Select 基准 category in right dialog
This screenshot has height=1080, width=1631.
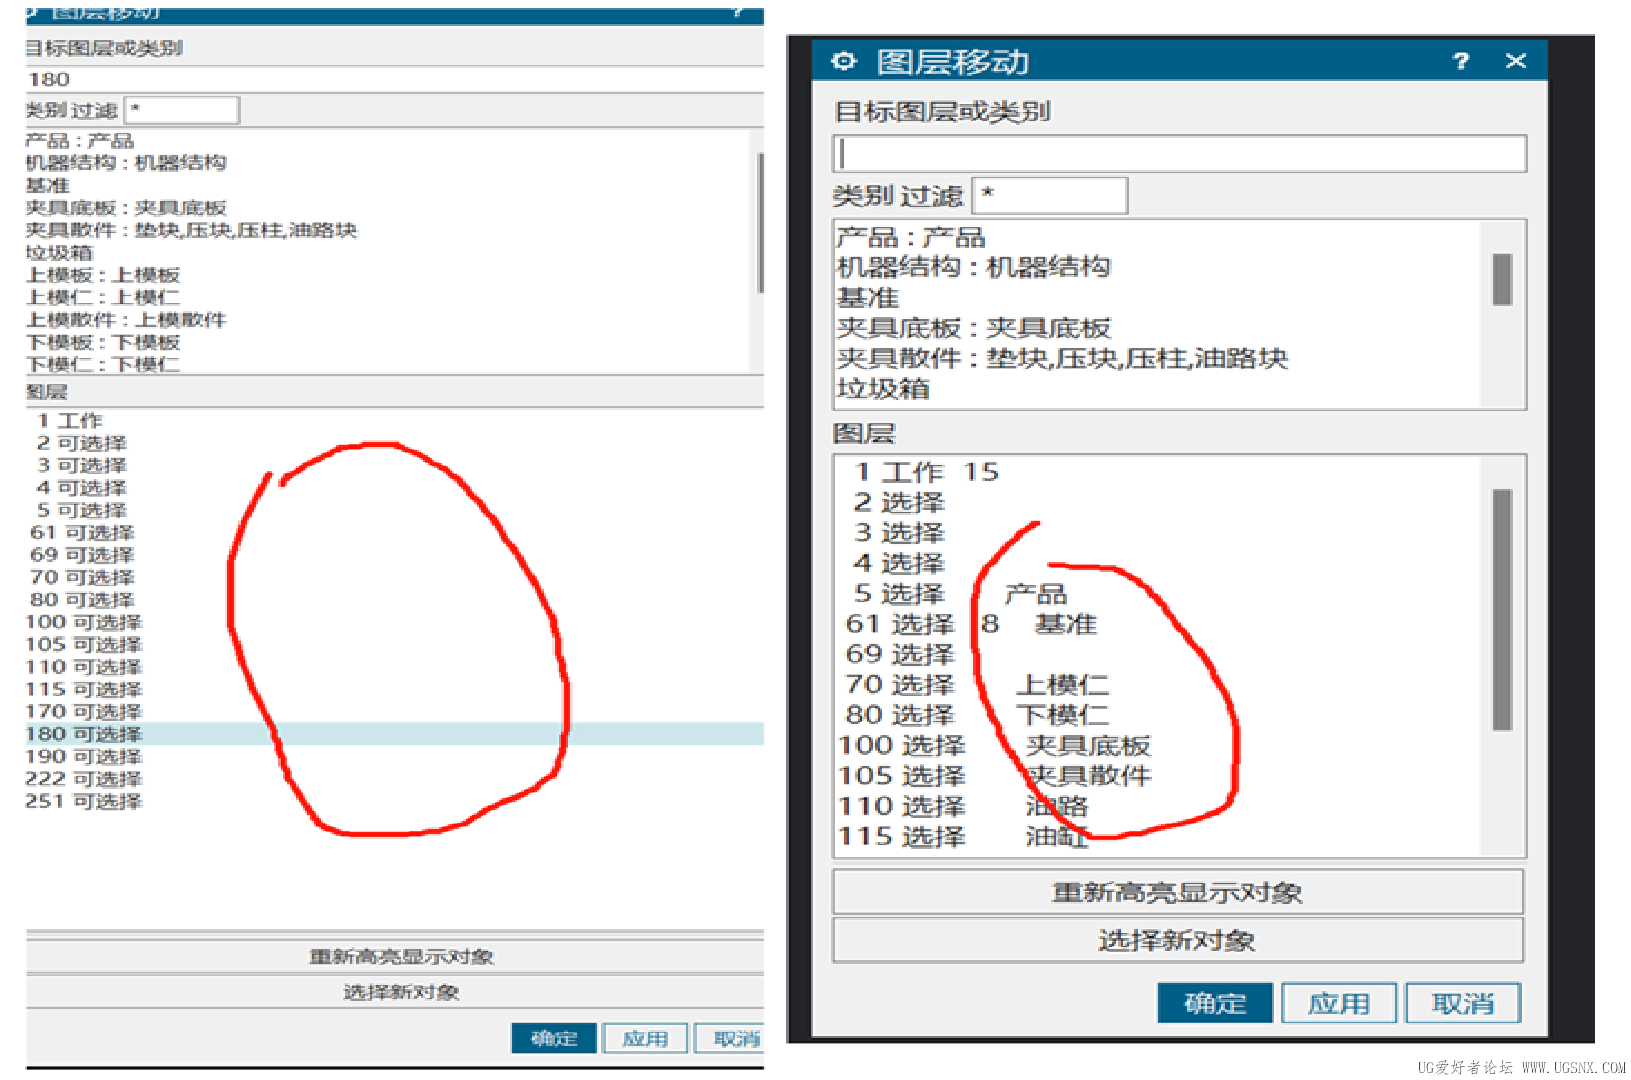pos(867,298)
